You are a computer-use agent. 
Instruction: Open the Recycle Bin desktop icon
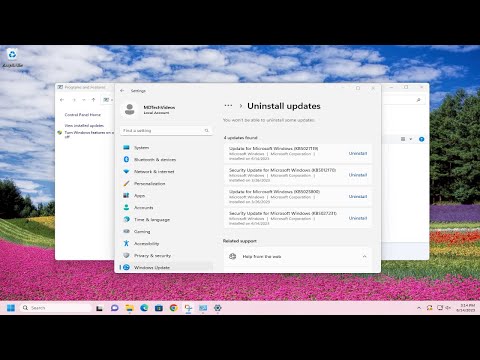[x=12, y=58]
